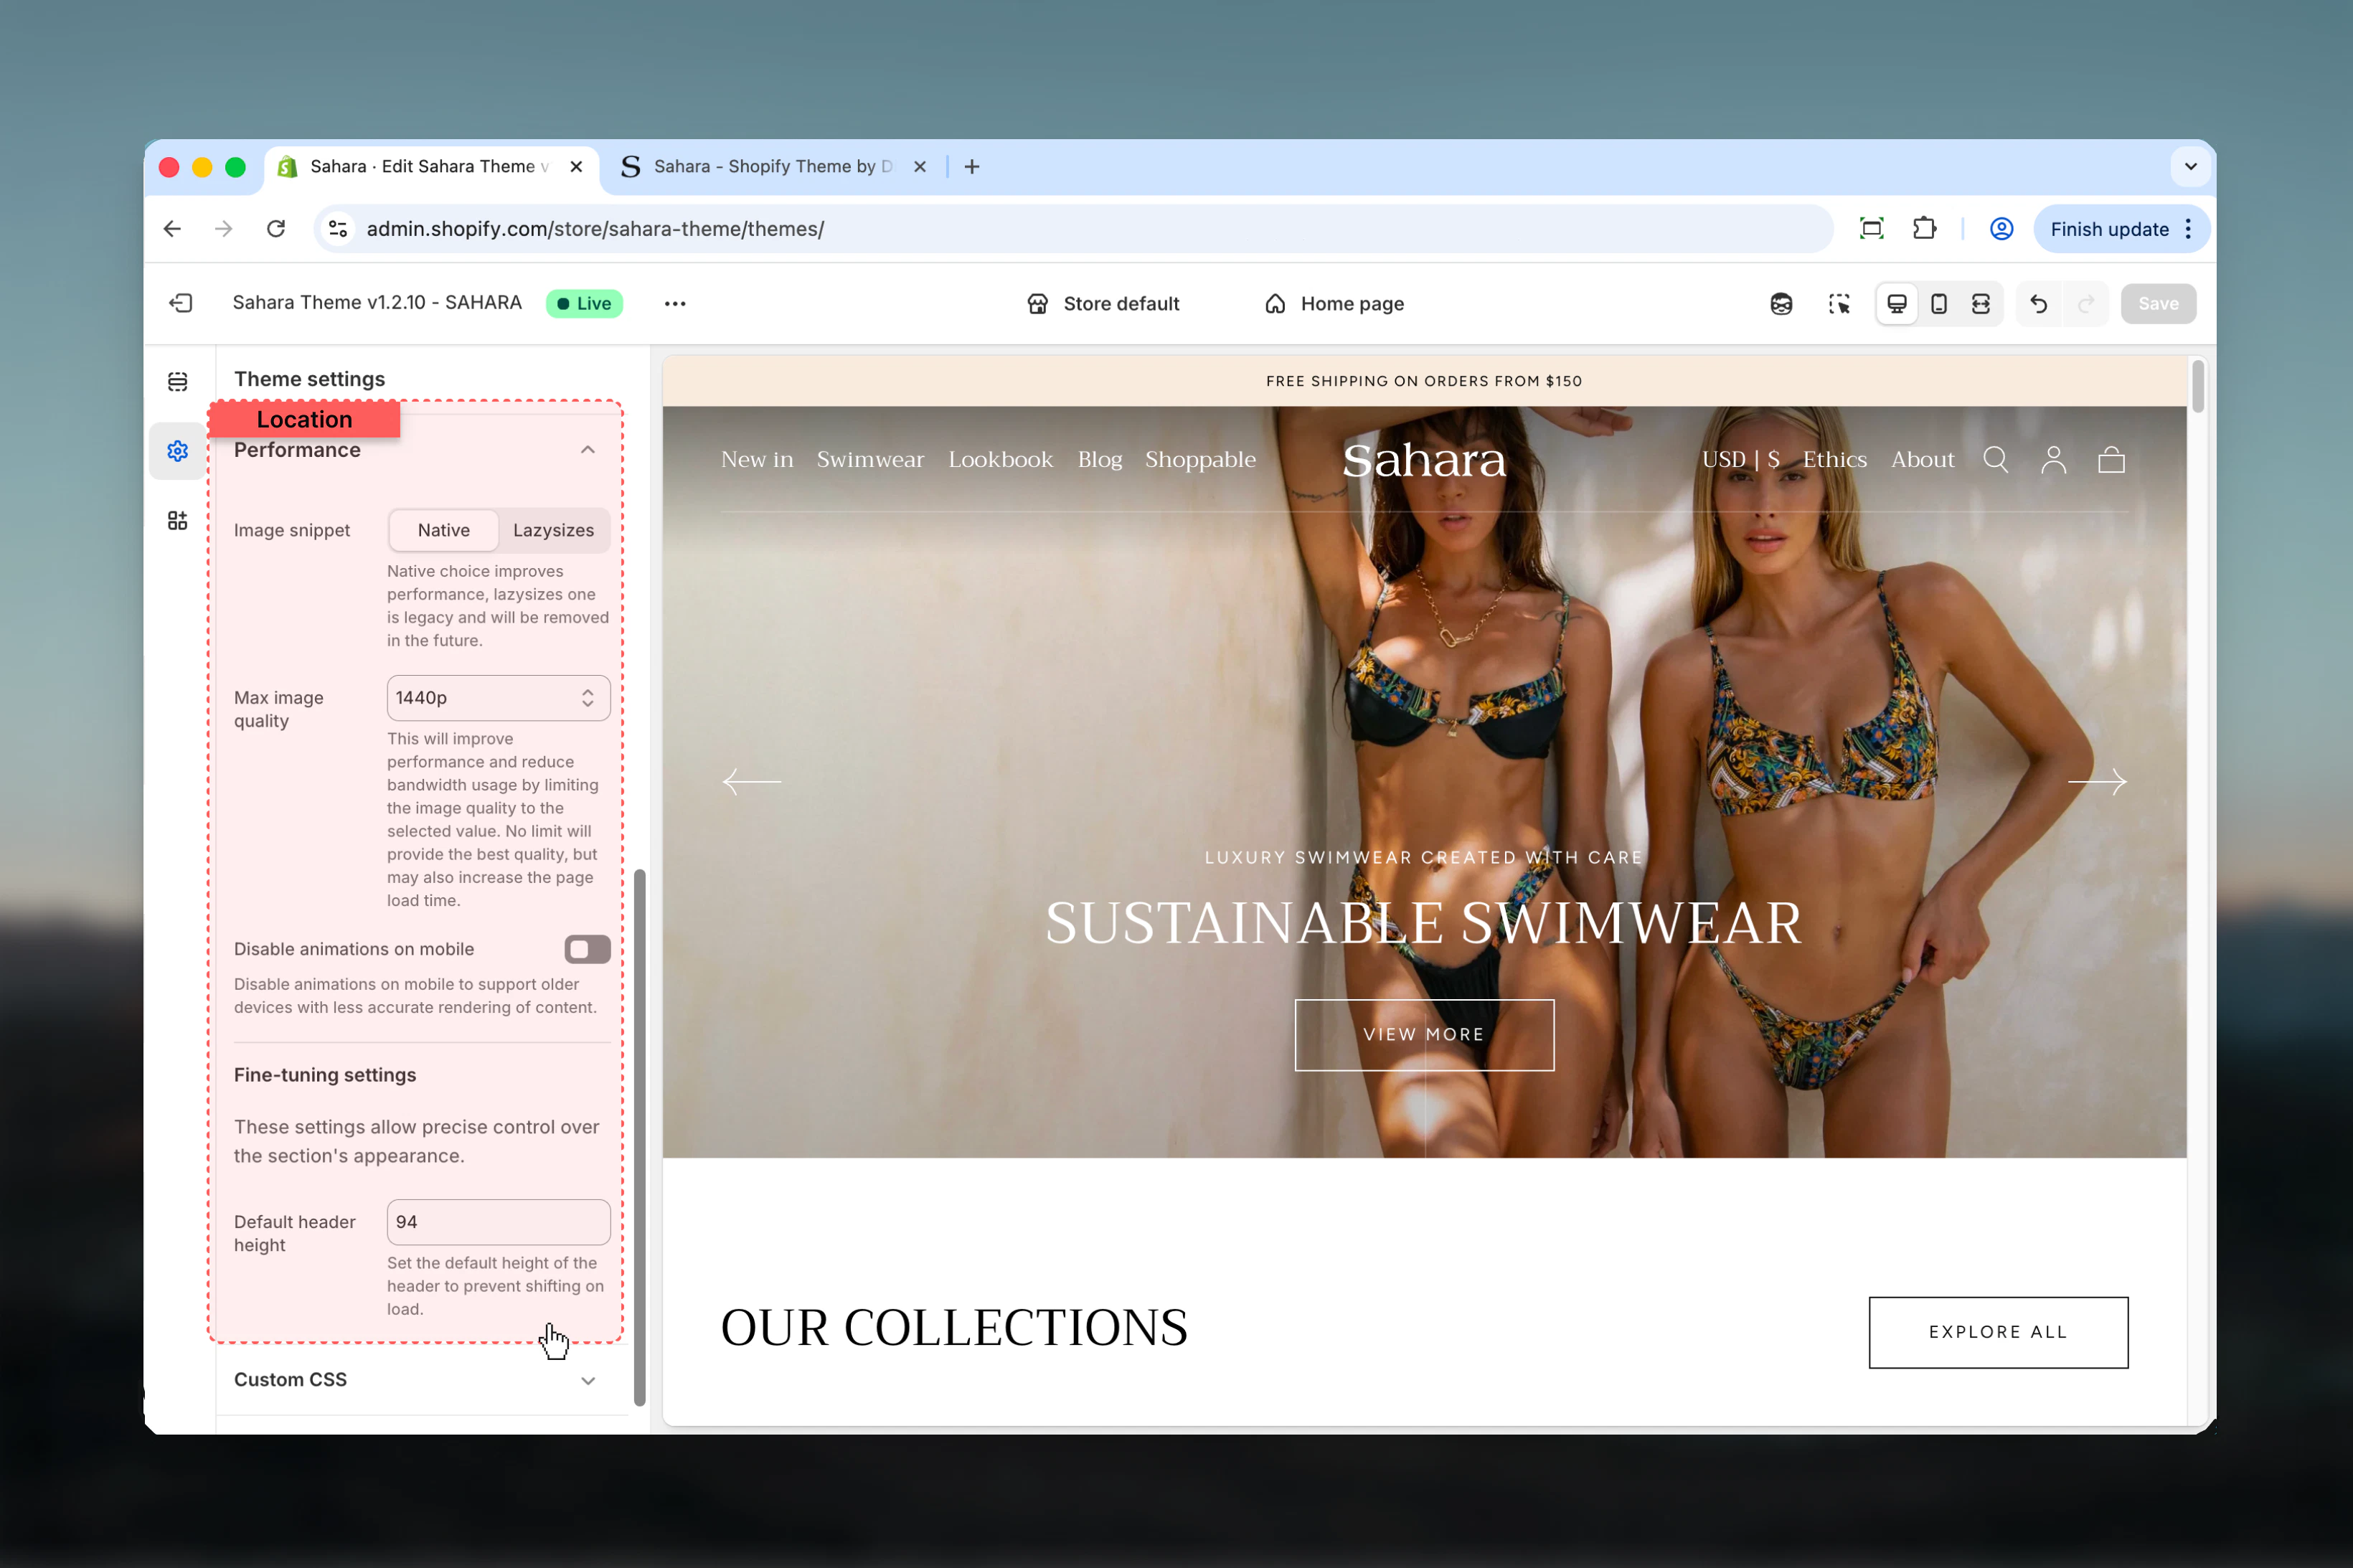The height and width of the screenshot is (1568, 2353).
Task: Open the browser tab search dropdown
Action: pos(2191,167)
